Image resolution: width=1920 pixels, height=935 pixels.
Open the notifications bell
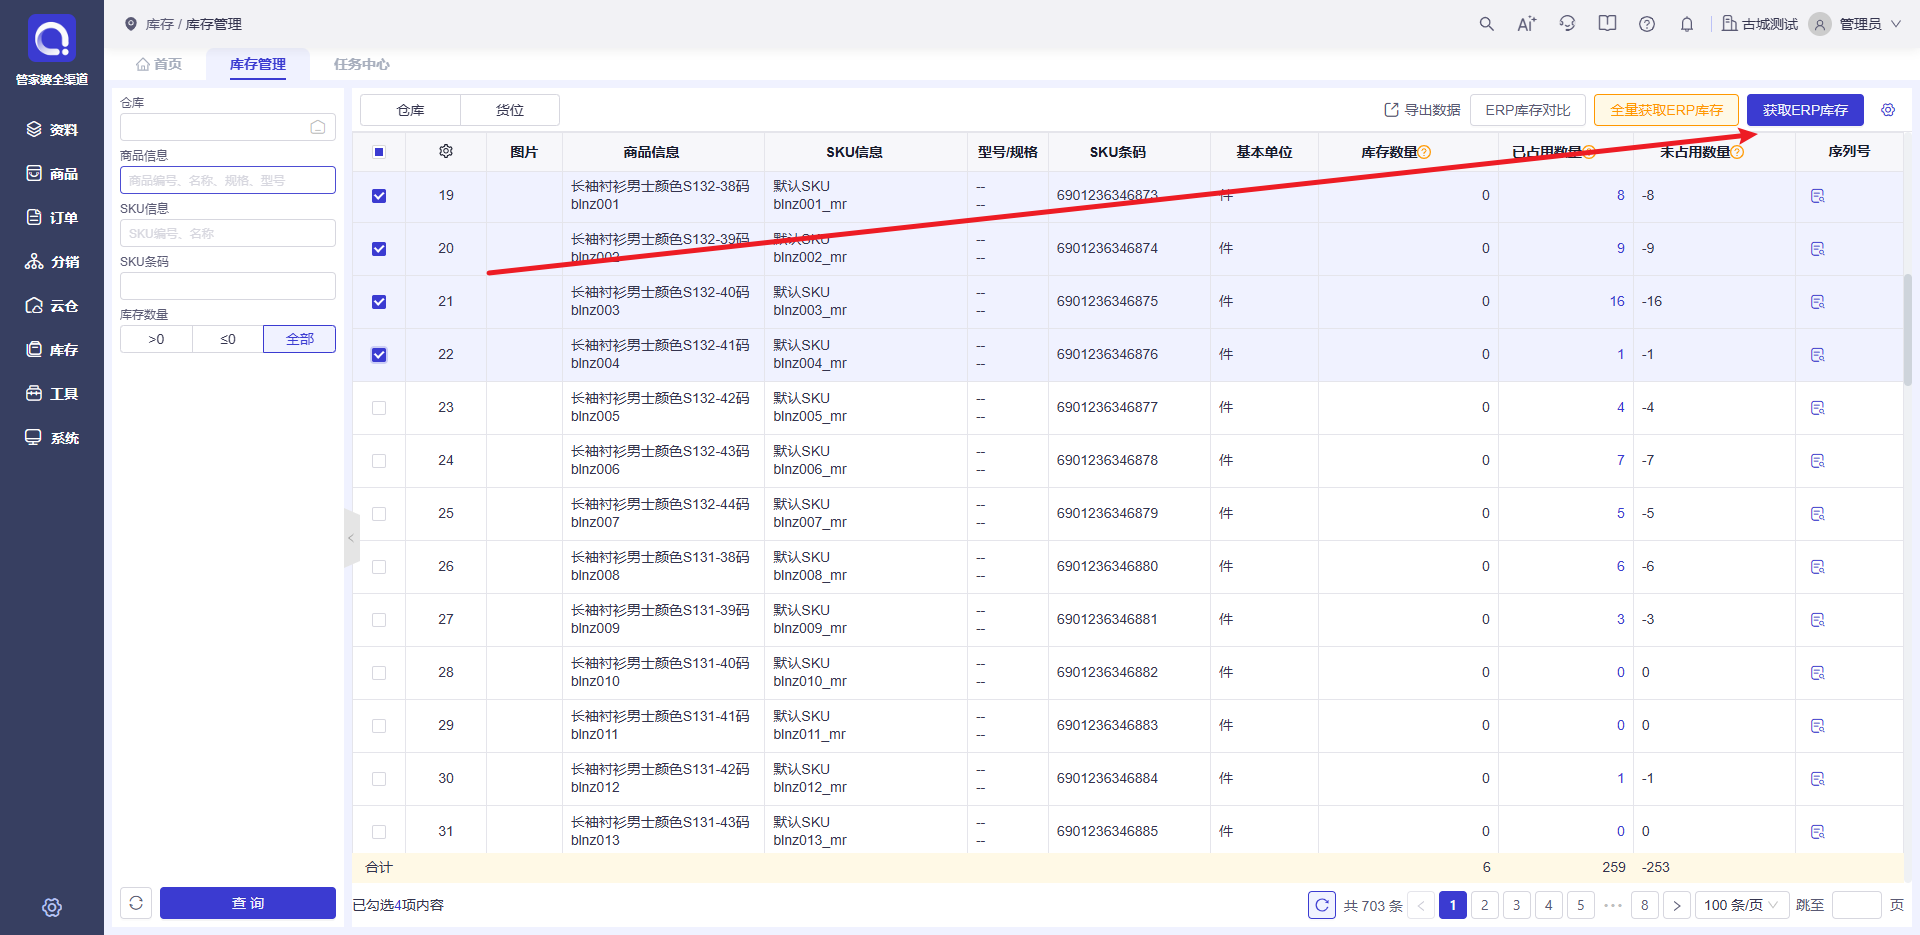(1687, 24)
